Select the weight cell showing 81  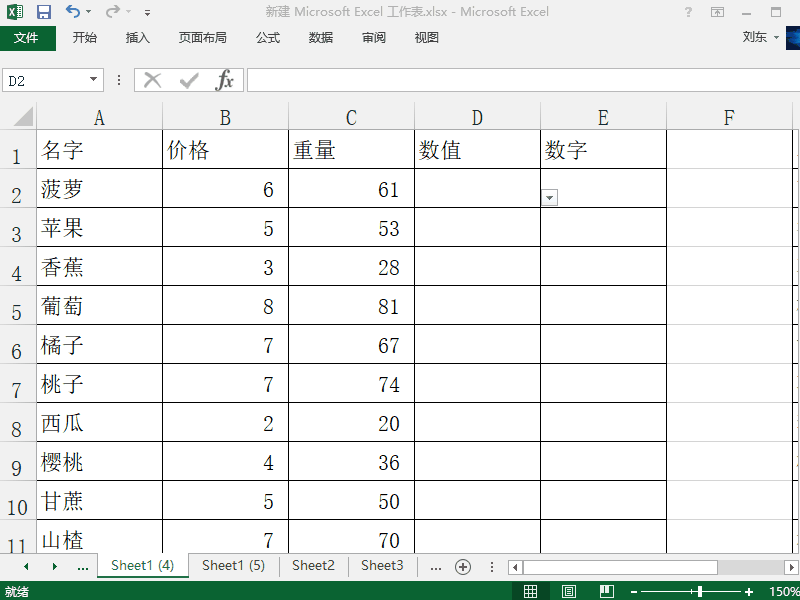coord(352,305)
